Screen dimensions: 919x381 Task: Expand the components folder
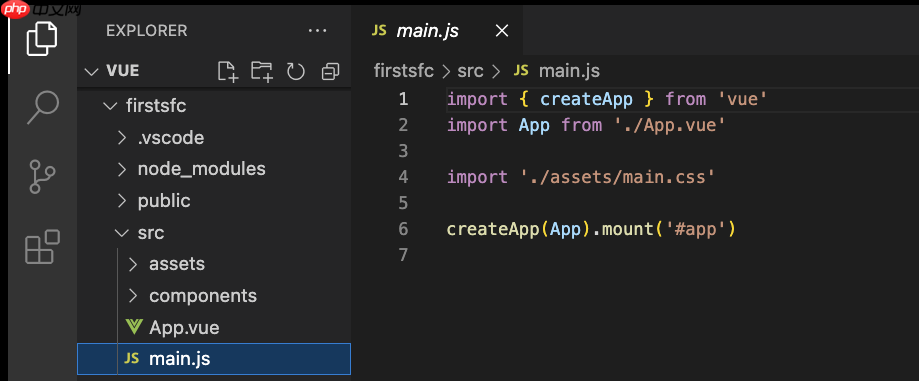tap(203, 295)
